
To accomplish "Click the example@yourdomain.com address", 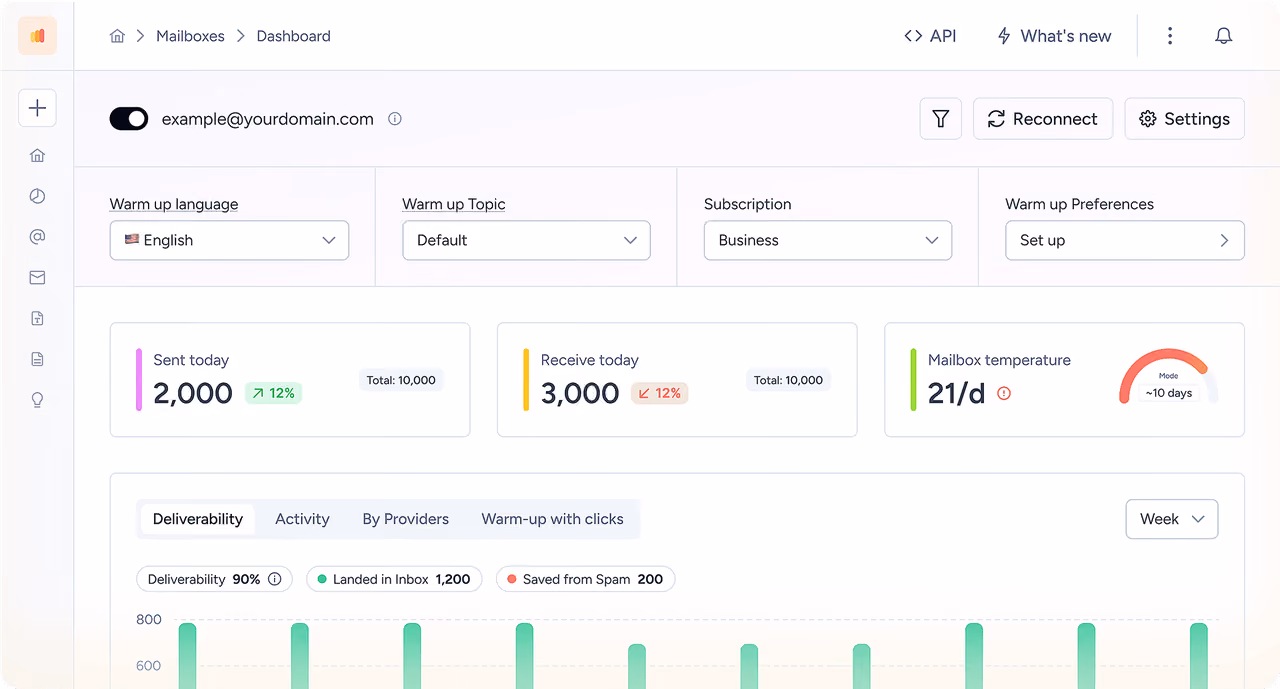I will [x=268, y=119].
